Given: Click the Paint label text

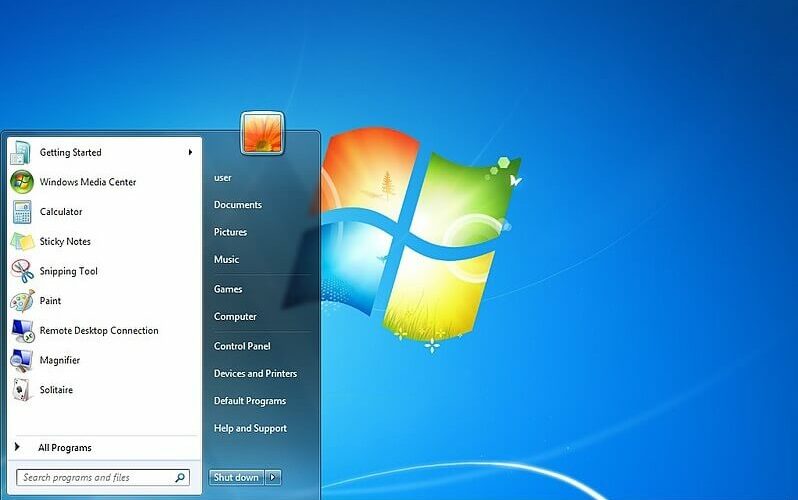Looking at the screenshot, I should tap(50, 301).
